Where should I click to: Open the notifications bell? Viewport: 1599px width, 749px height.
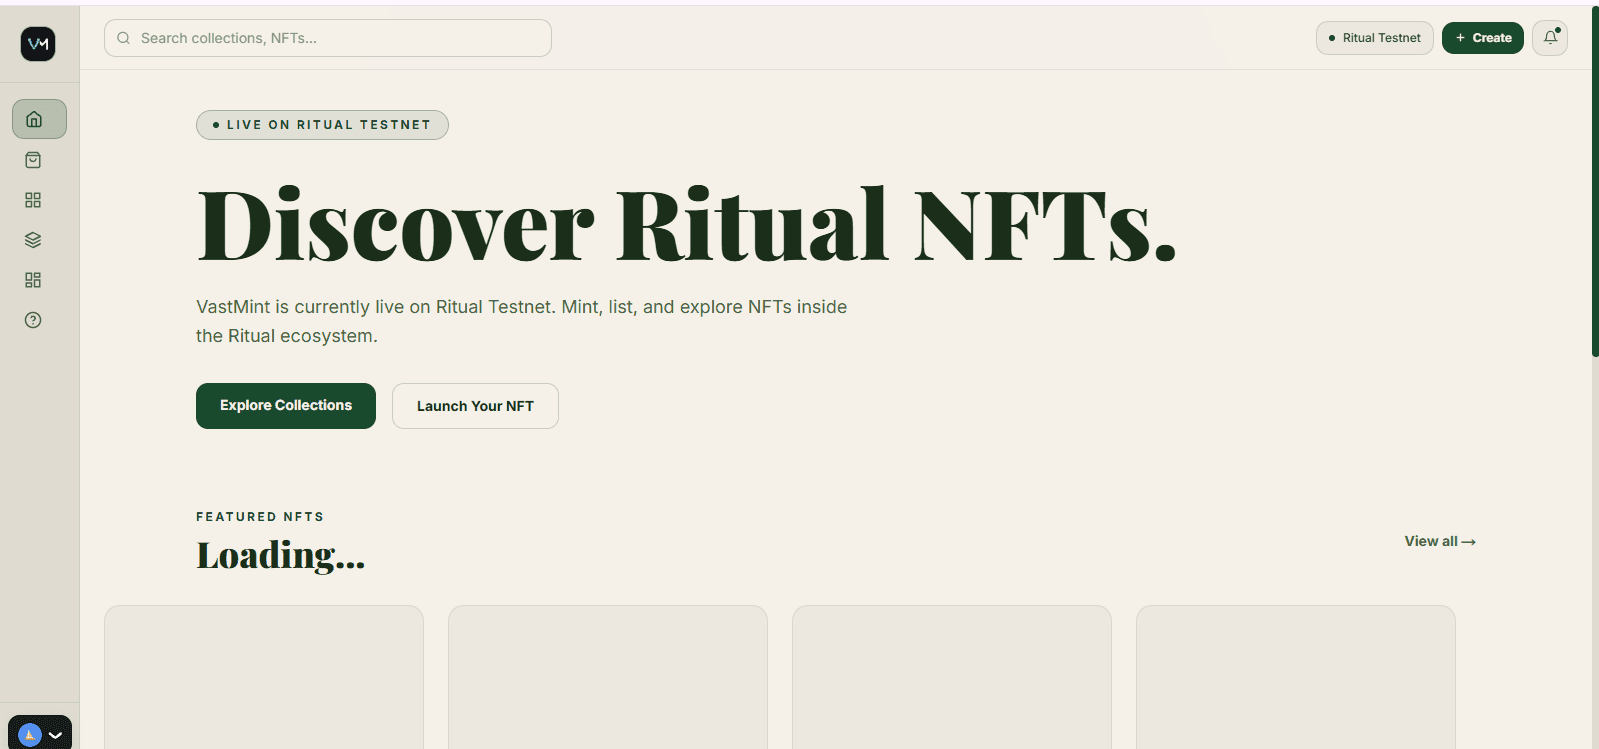click(x=1550, y=38)
